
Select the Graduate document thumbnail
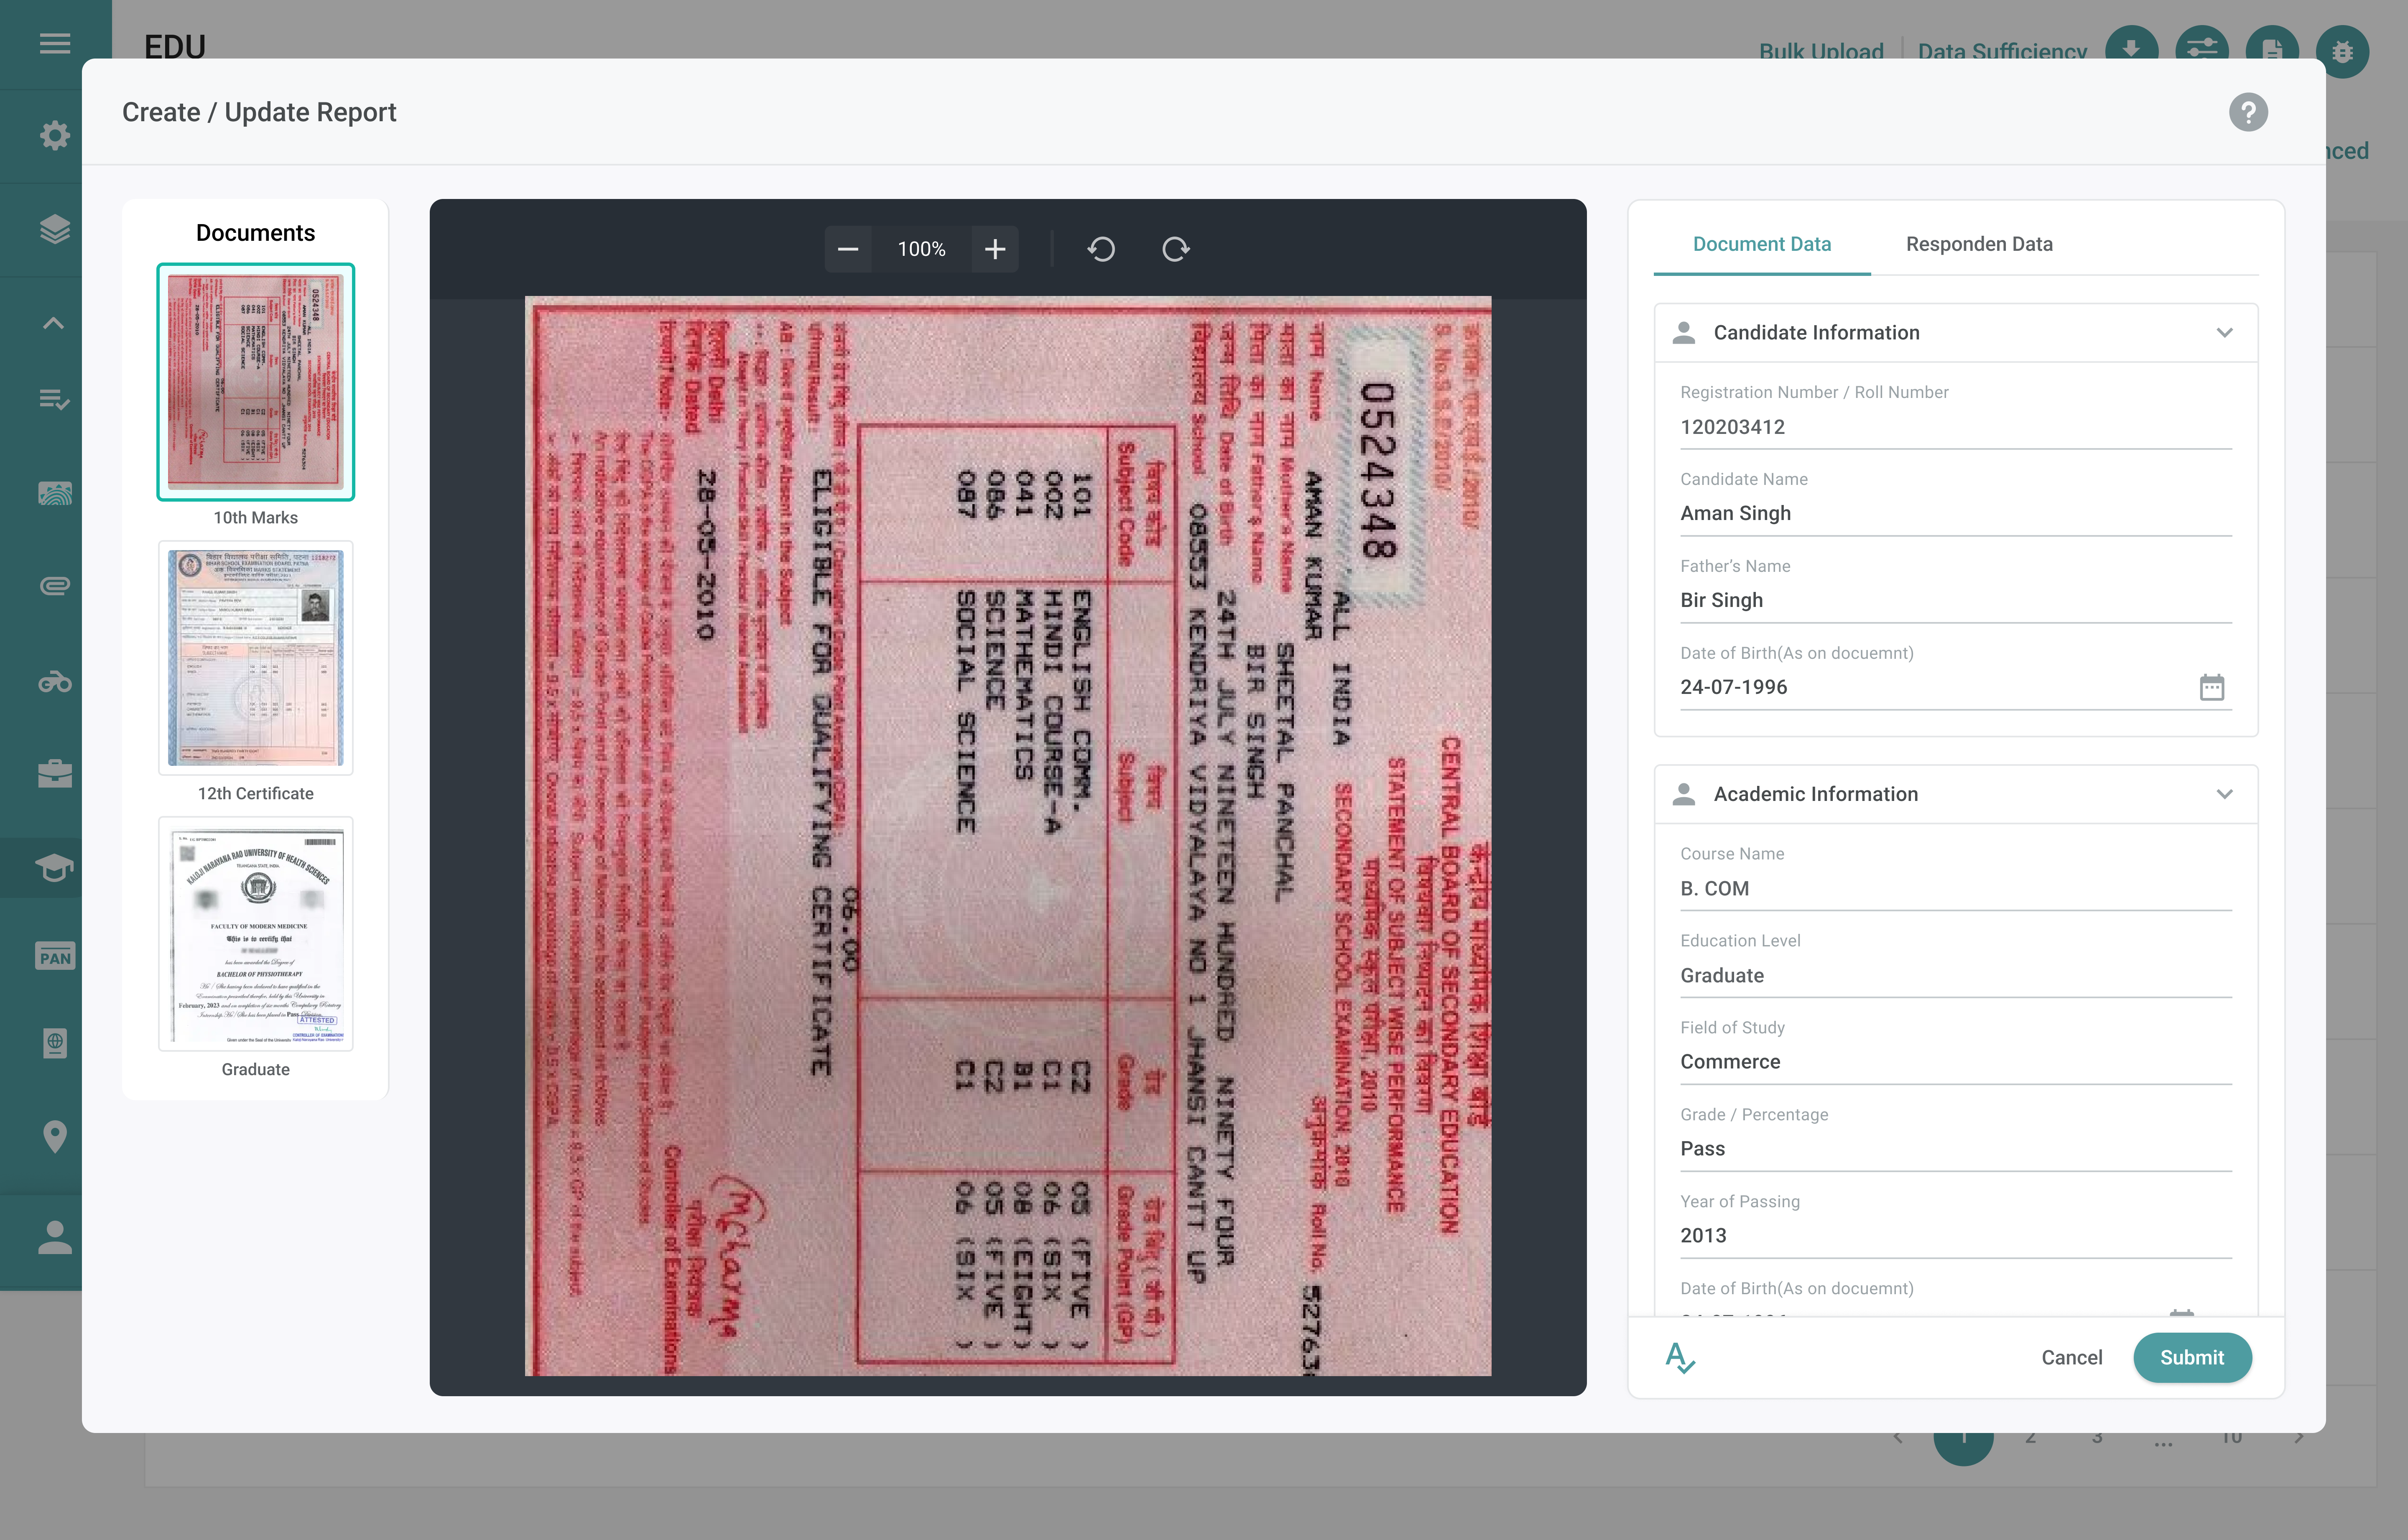[256, 933]
